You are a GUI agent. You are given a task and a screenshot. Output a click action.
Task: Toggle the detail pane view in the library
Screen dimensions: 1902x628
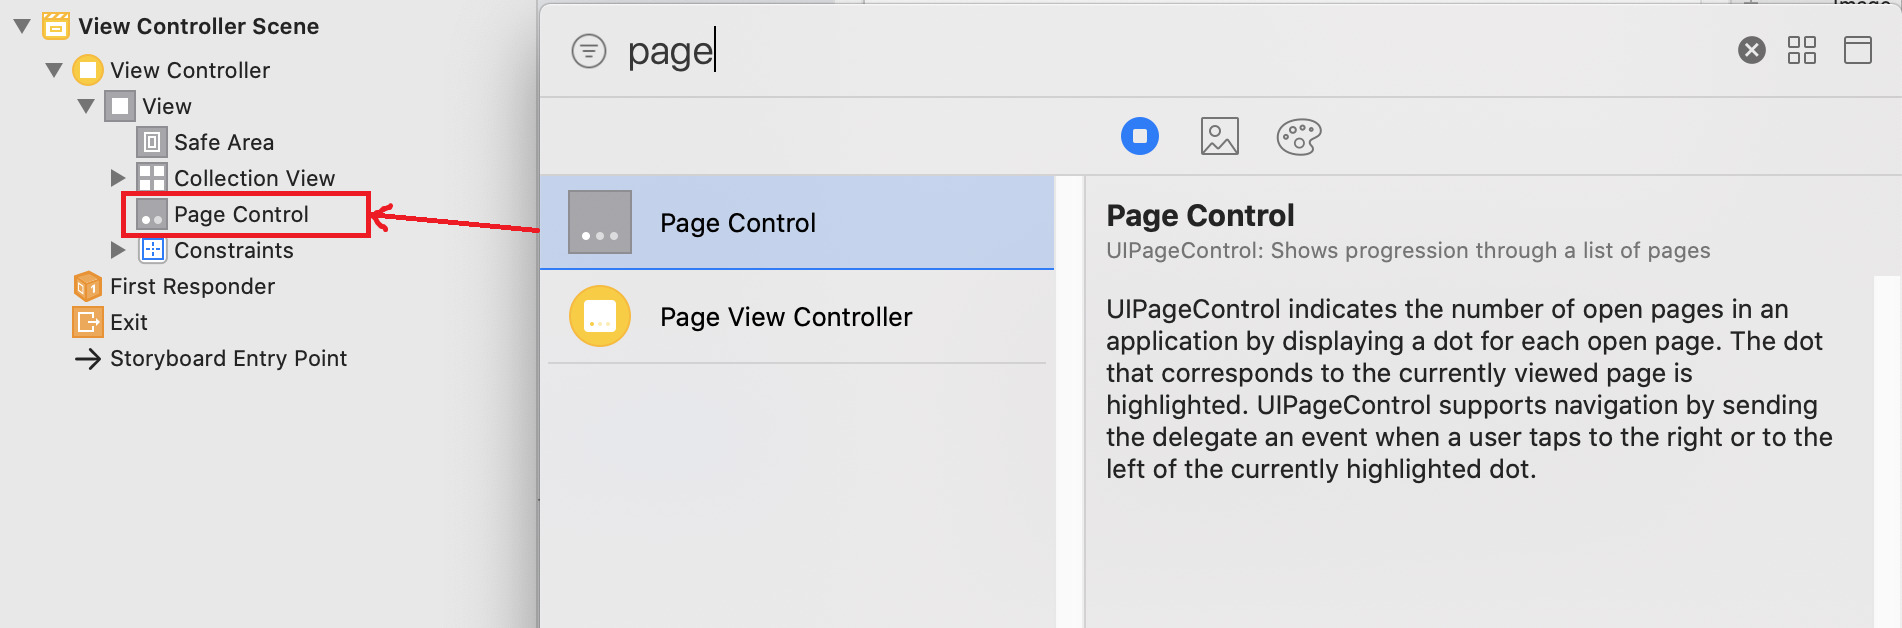click(1857, 49)
